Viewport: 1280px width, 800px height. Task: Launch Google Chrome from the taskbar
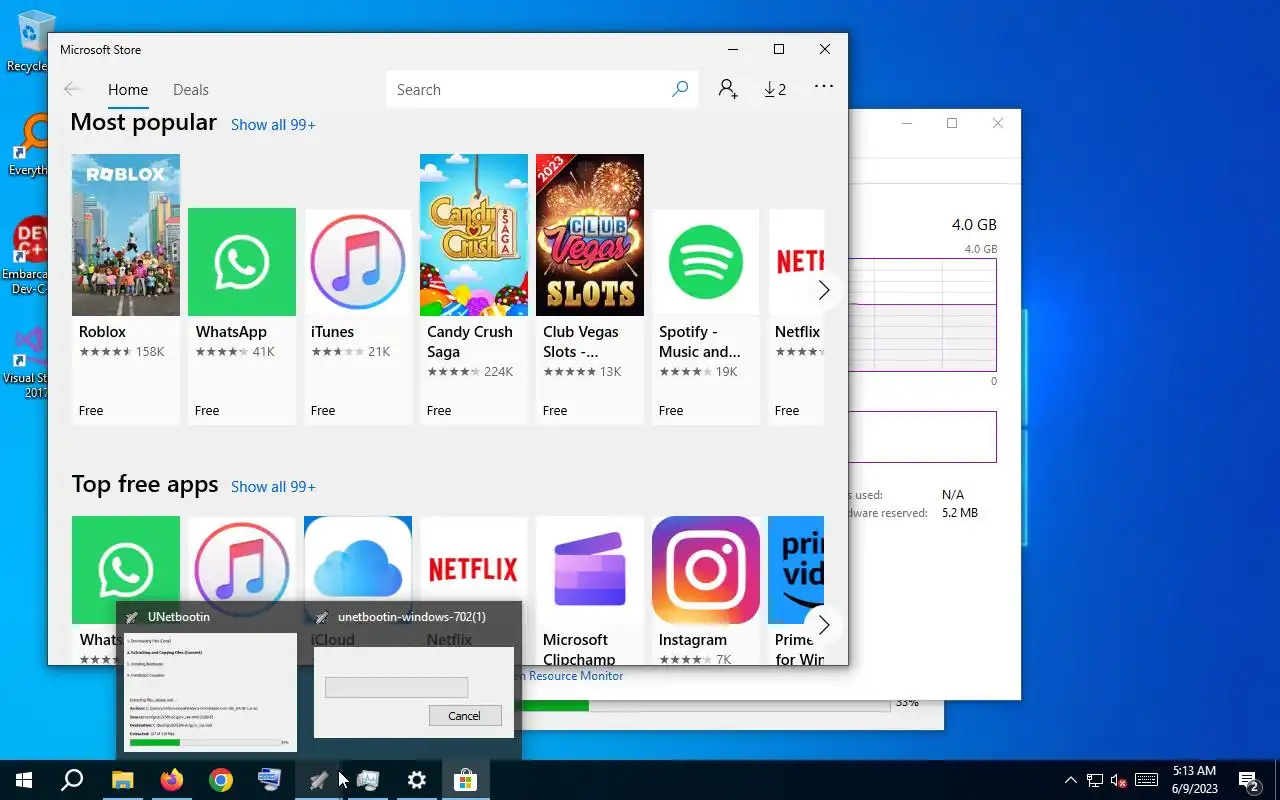pos(221,780)
